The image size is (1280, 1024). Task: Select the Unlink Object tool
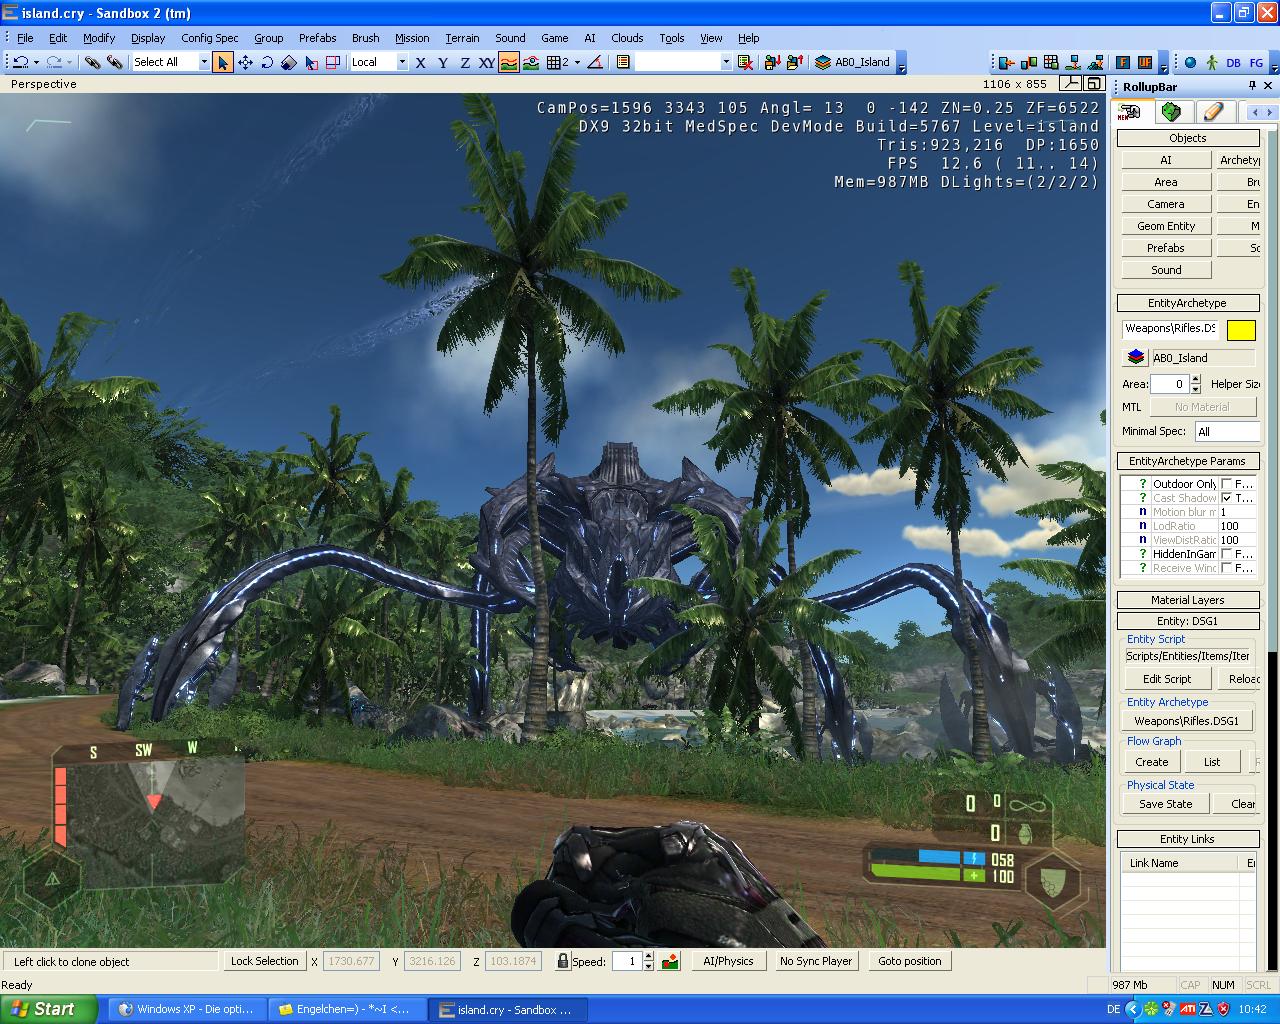pos(115,62)
